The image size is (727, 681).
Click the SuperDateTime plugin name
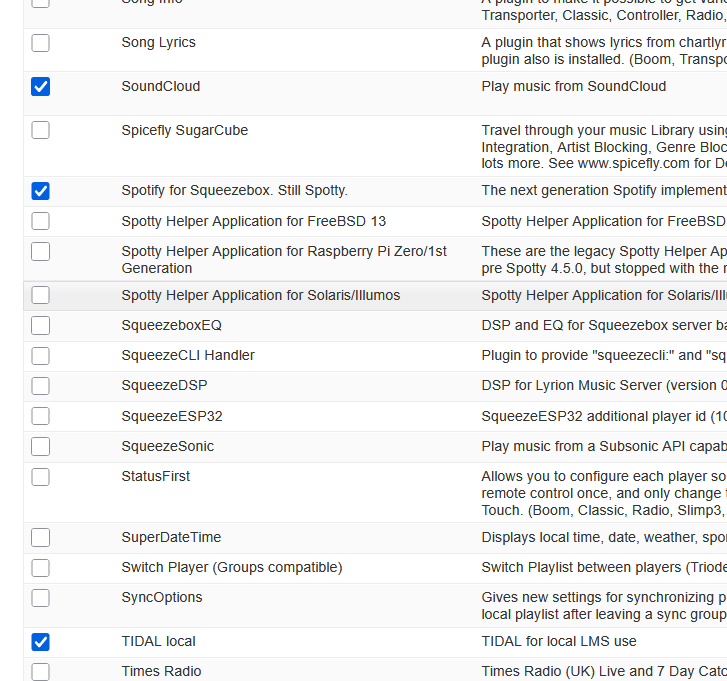tap(171, 537)
